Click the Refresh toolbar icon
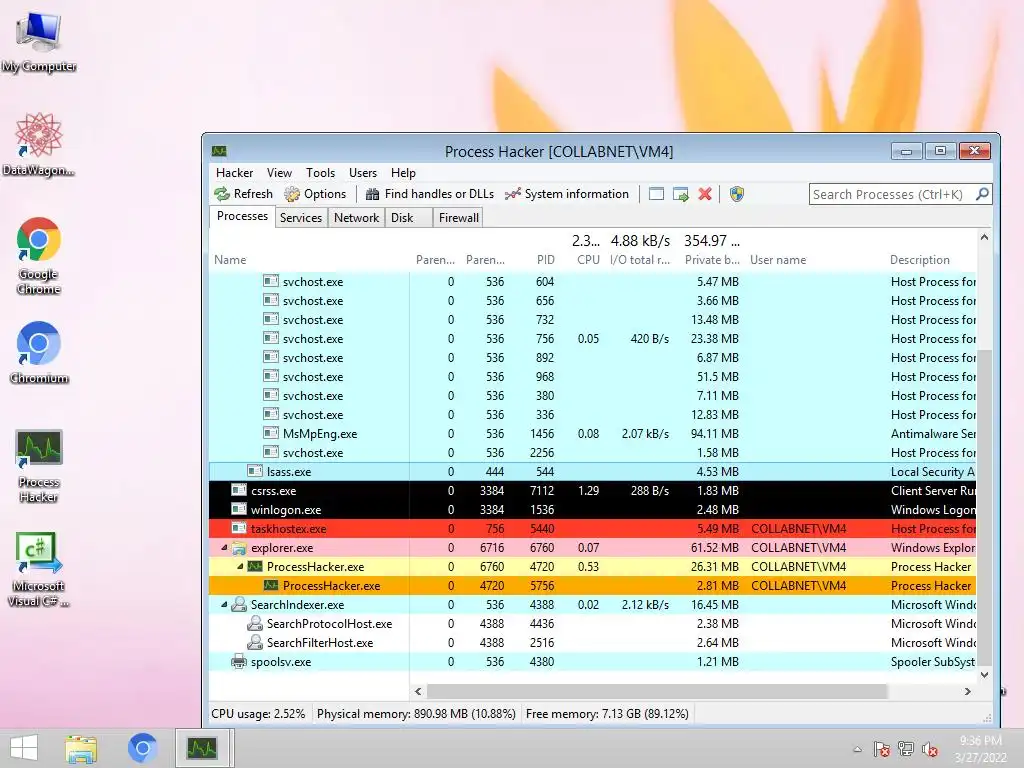This screenshot has height=768, width=1024. click(x=222, y=194)
